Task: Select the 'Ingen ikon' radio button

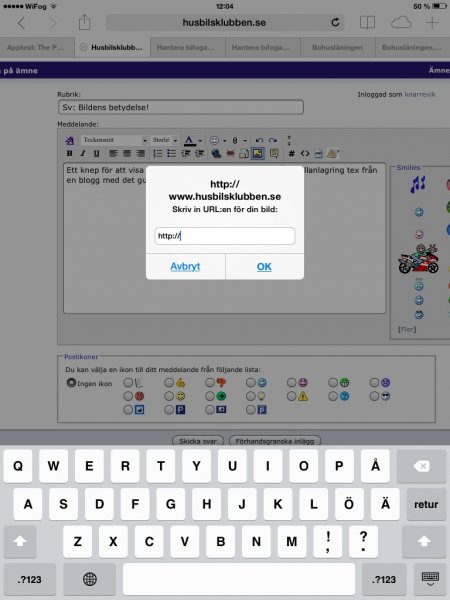Action: pos(71,382)
